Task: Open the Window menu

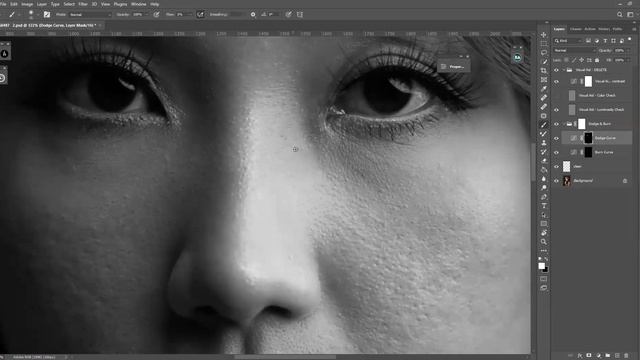Action: coord(138,4)
